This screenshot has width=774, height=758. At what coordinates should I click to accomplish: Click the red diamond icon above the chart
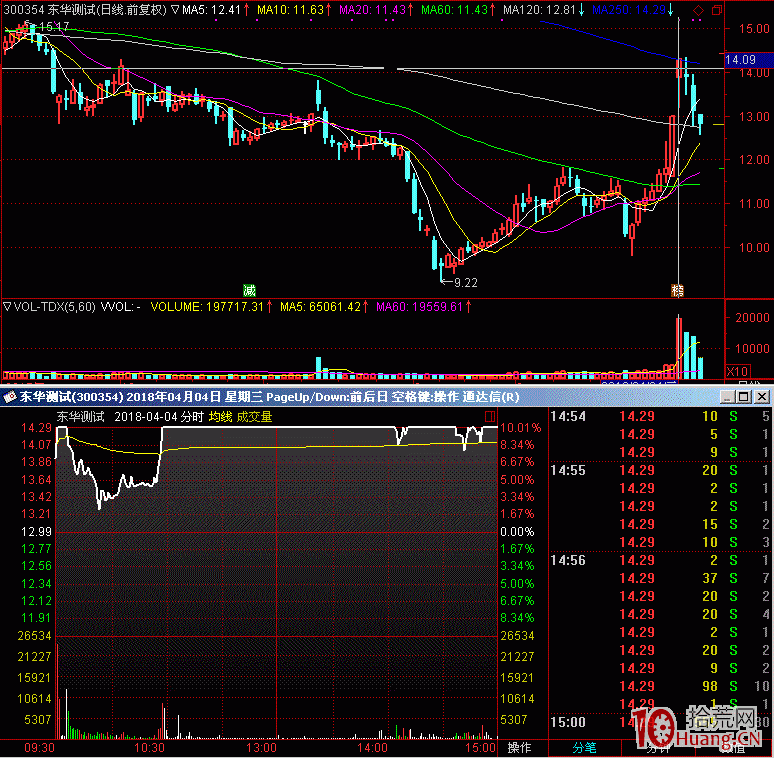(x=698, y=10)
